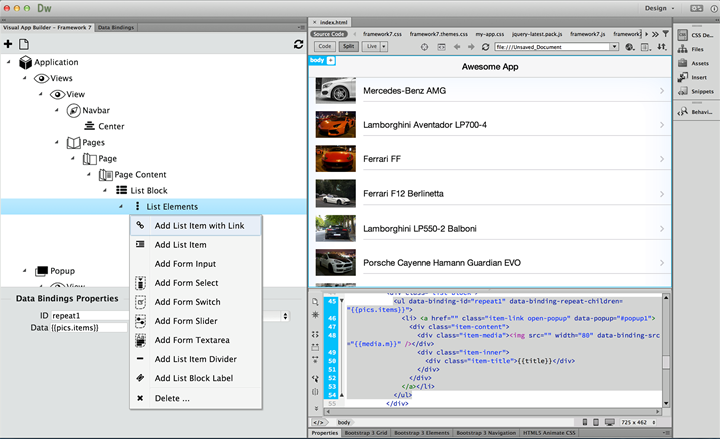Switch to Split view
The width and height of the screenshot is (720, 439).
(x=349, y=46)
